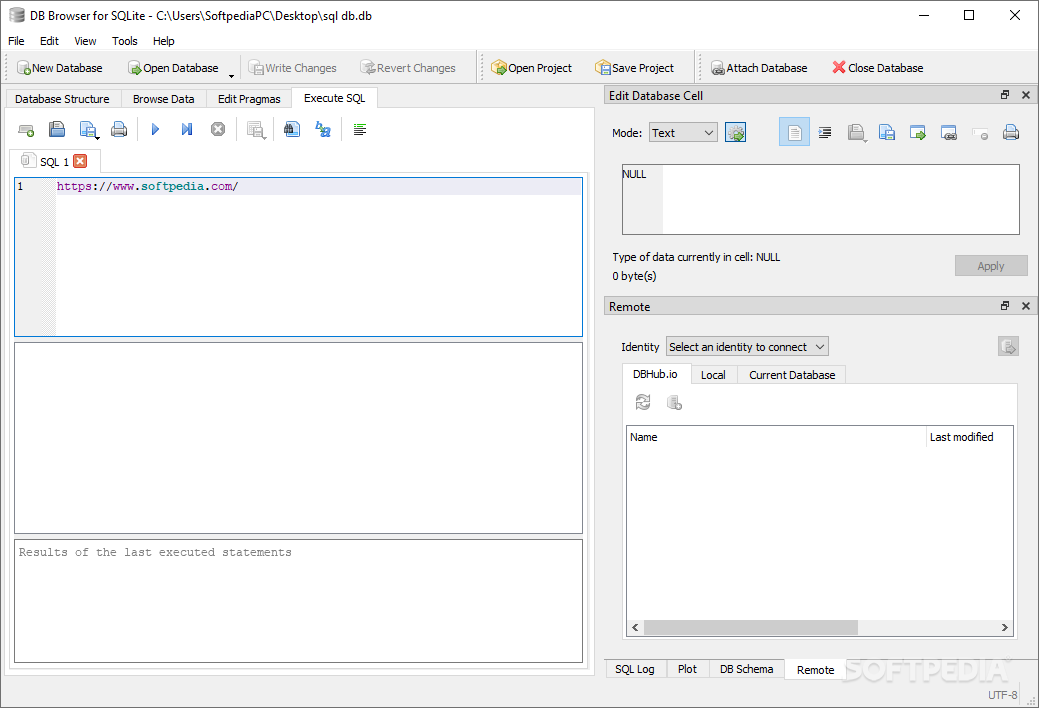
Task: Open a new SQL tab with the add-tab icon
Action: pyautogui.click(x=26, y=129)
